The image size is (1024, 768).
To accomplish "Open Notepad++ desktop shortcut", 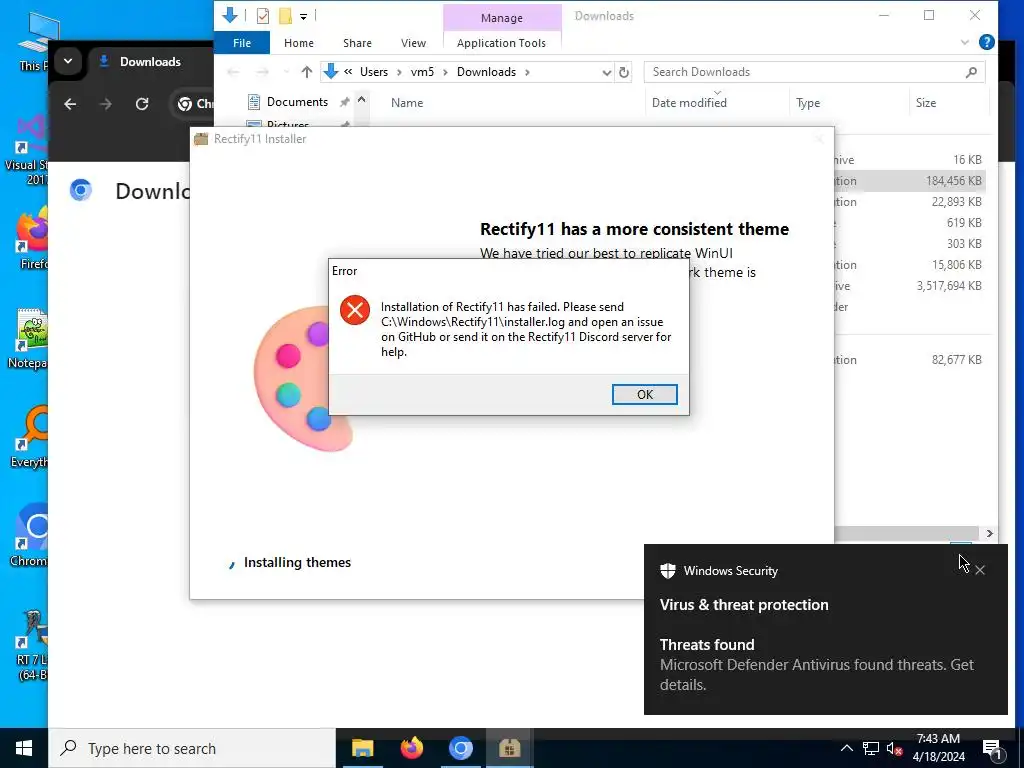I will [x=29, y=338].
